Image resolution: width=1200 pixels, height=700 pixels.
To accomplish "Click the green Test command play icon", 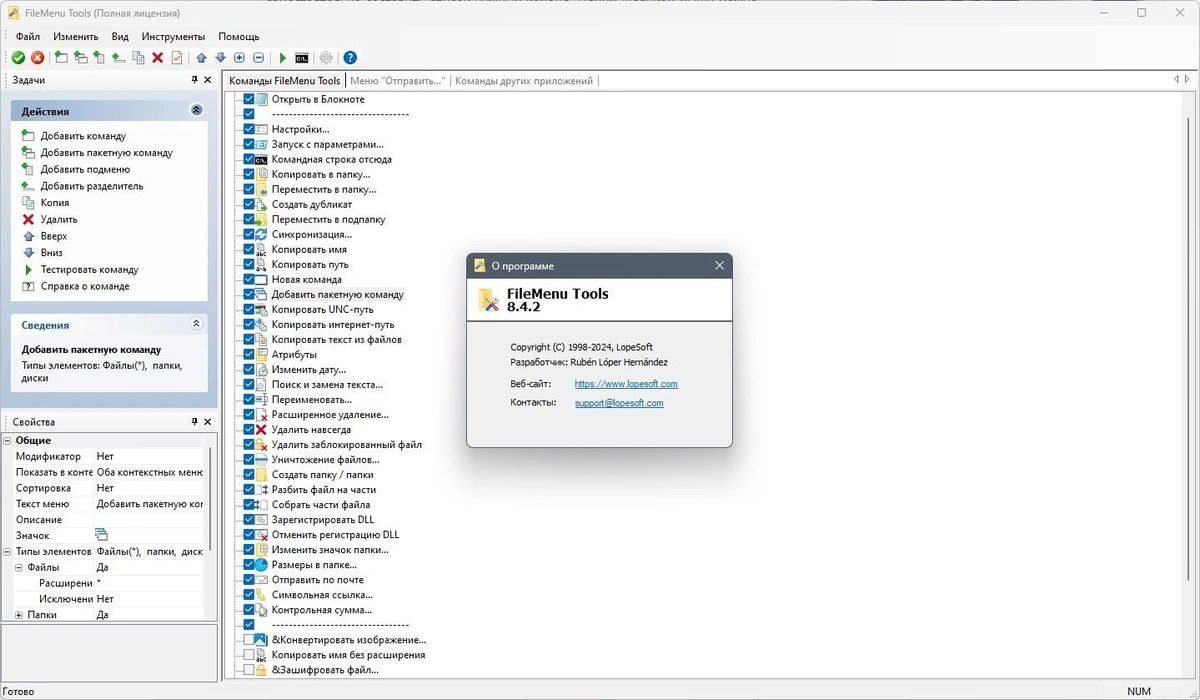I will pyautogui.click(x=282, y=58).
